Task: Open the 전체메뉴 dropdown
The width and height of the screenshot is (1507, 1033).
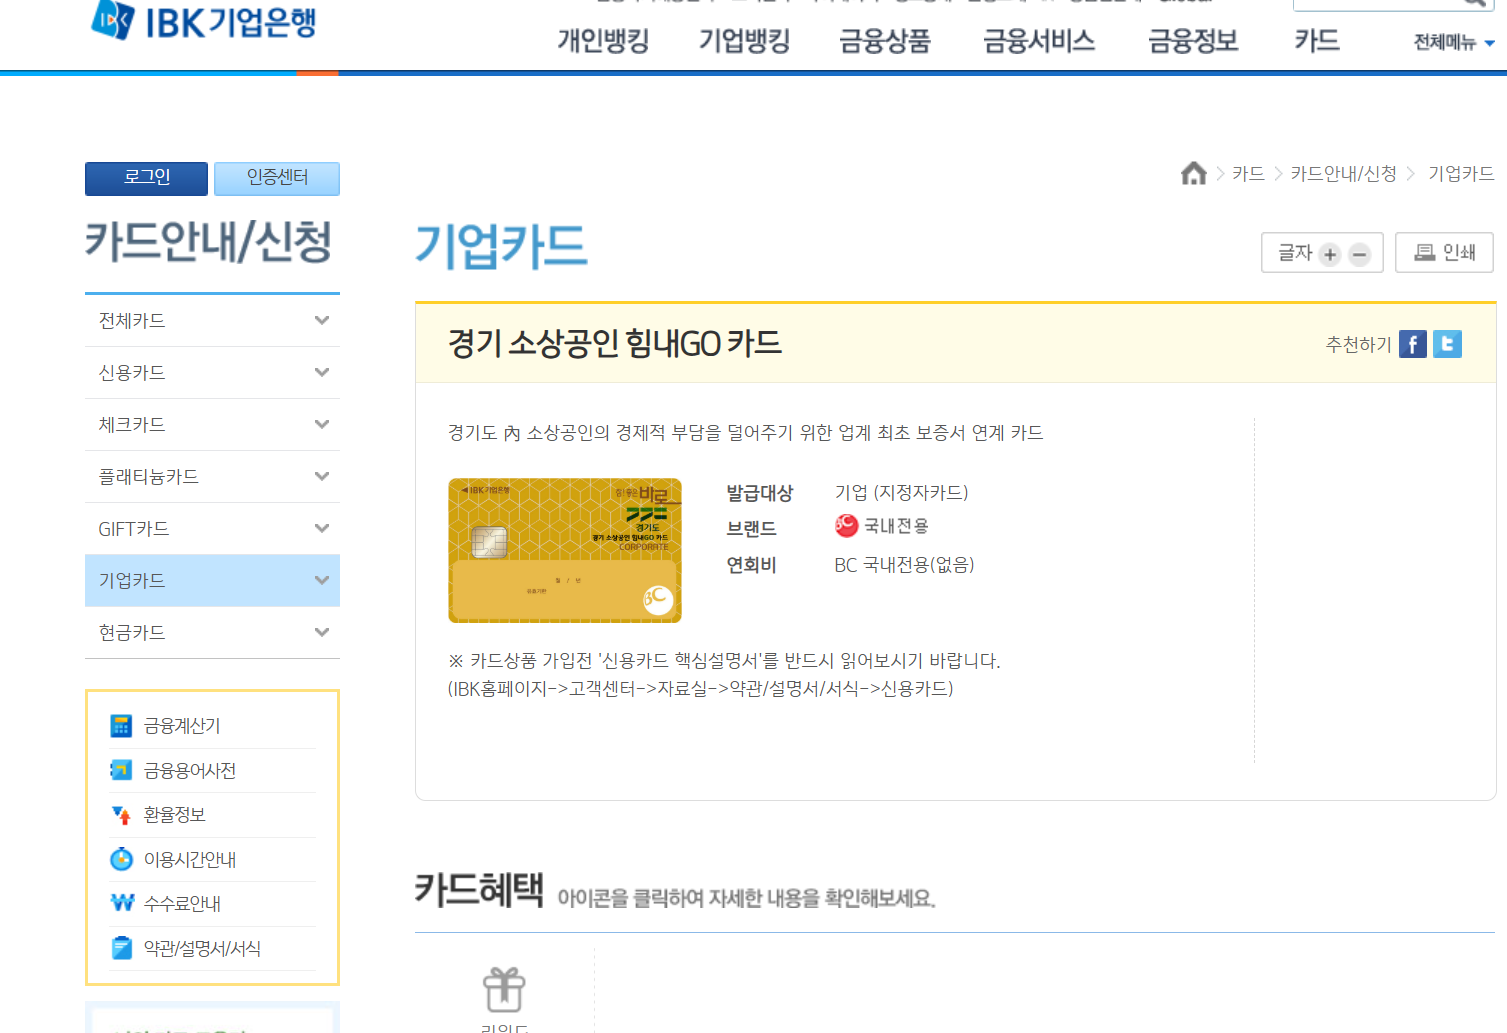Action: pyautogui.click(x=1454, y=42)
